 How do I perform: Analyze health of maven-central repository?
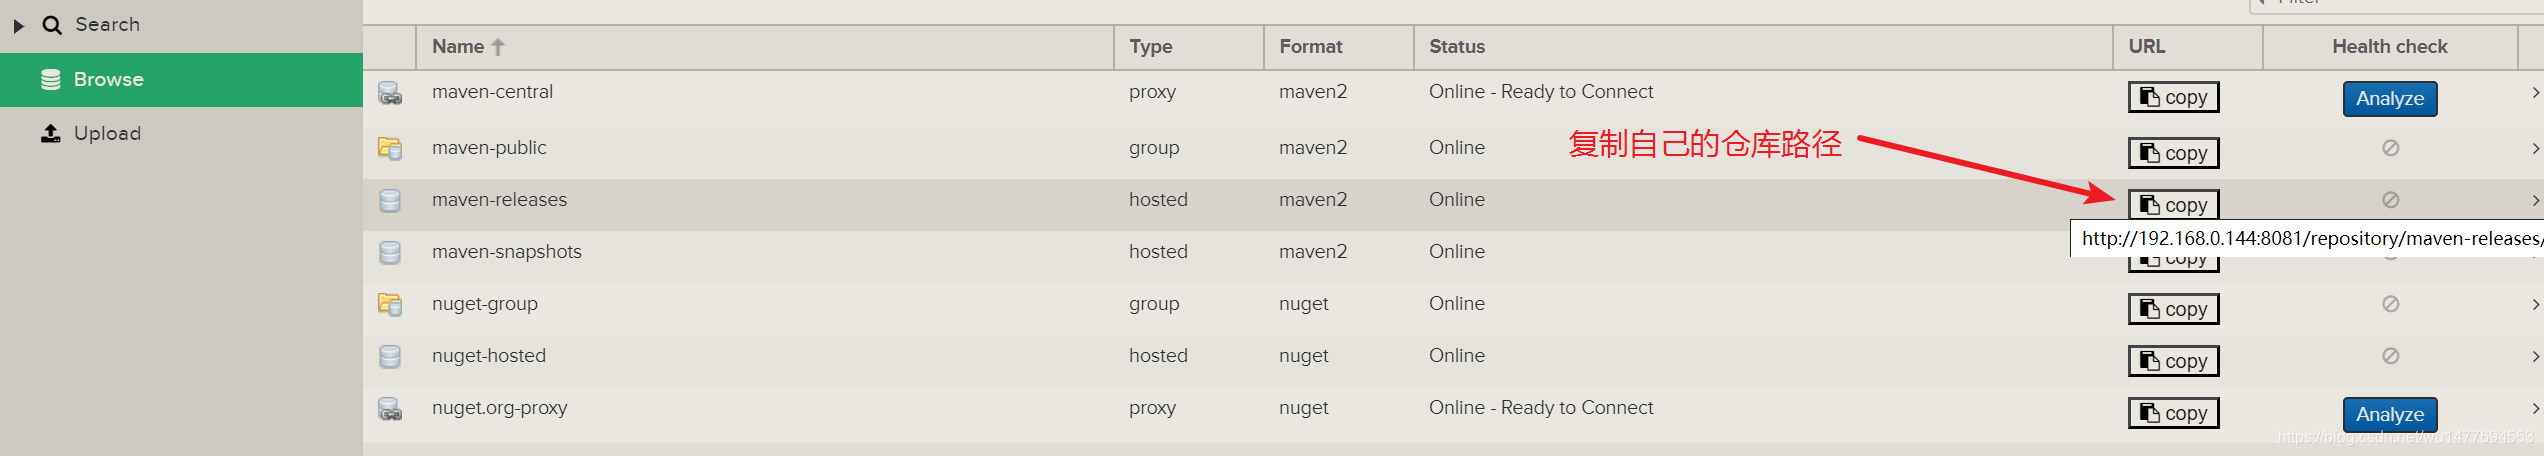click(x=2390, y=99)
